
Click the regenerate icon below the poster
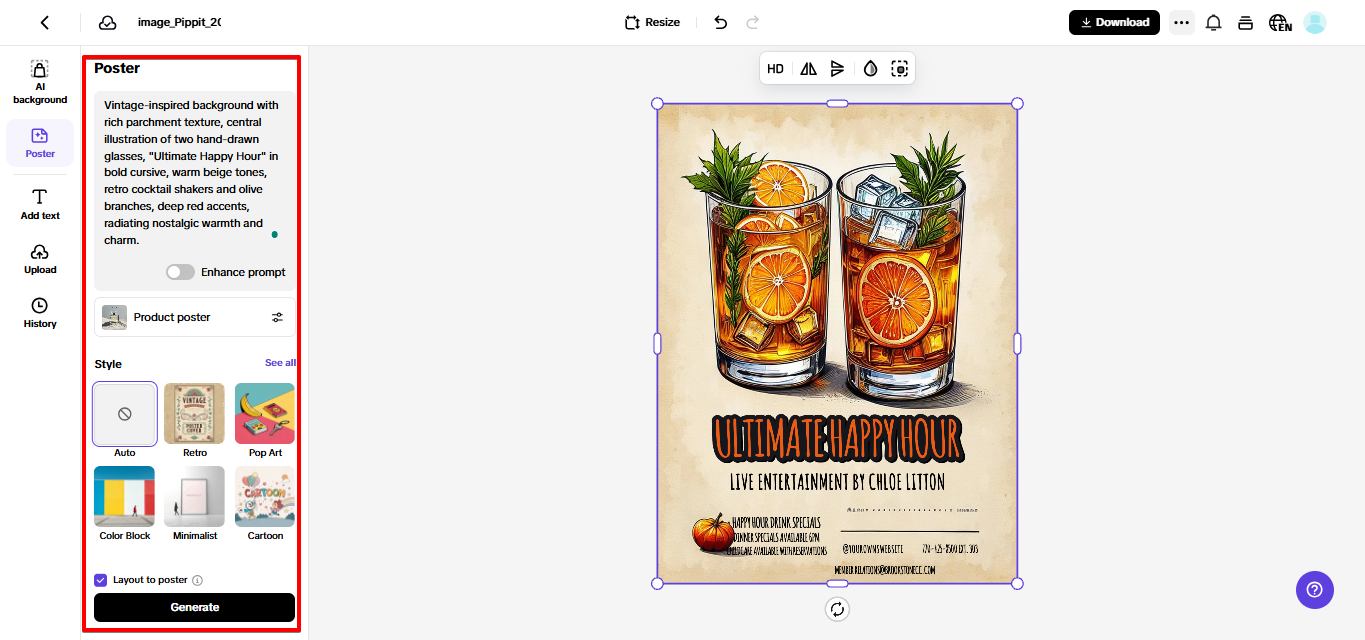[x=837, y=609]
